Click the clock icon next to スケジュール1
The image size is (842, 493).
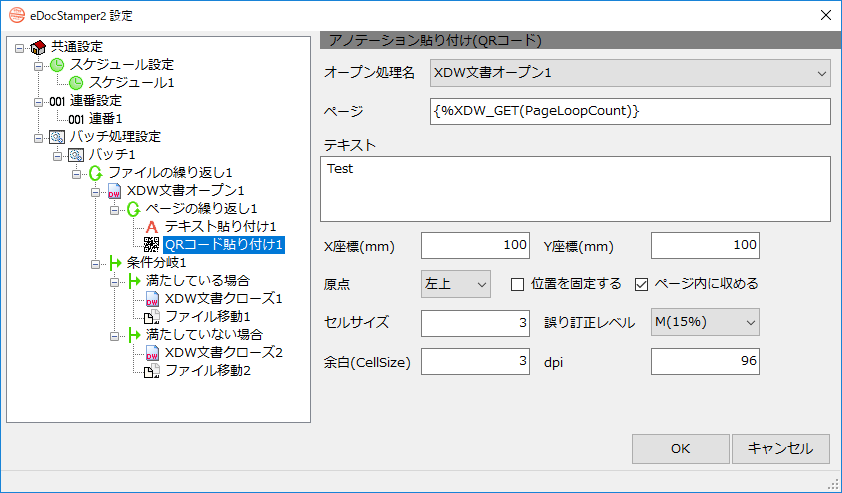[x=76, y=83]
